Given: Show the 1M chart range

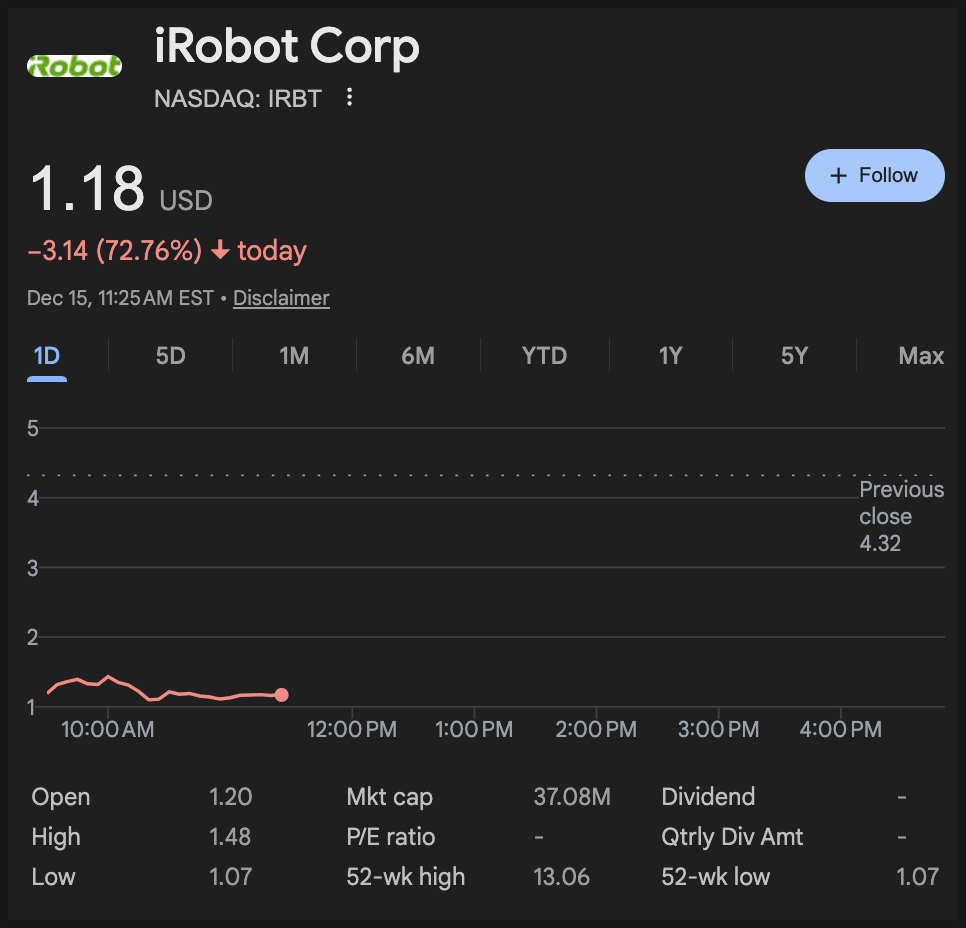Looking at the screenshot, I should click(294, 356).
